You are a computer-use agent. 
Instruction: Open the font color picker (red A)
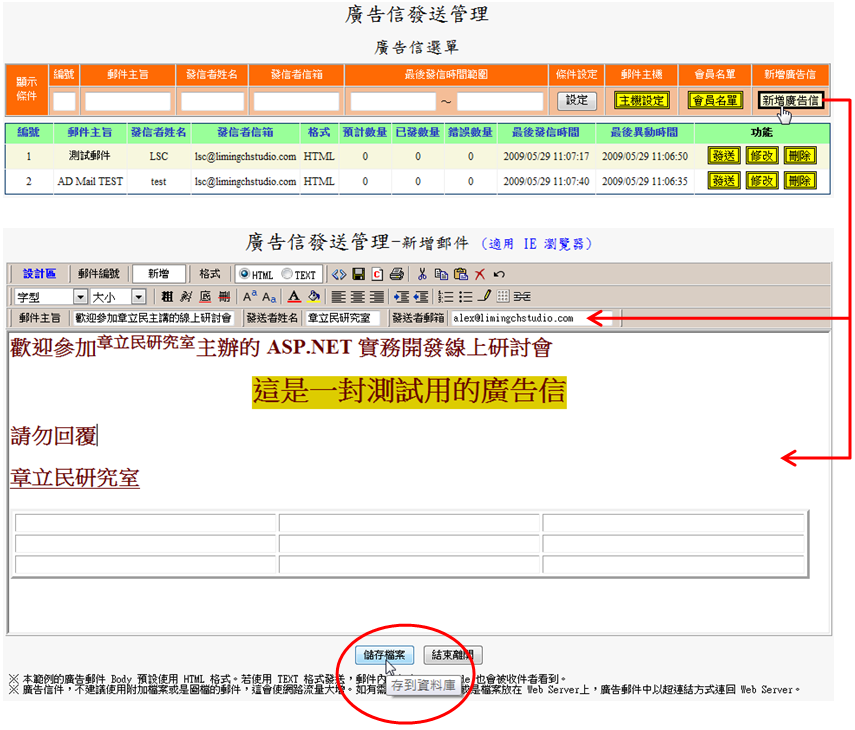click(x=294, y=297)
